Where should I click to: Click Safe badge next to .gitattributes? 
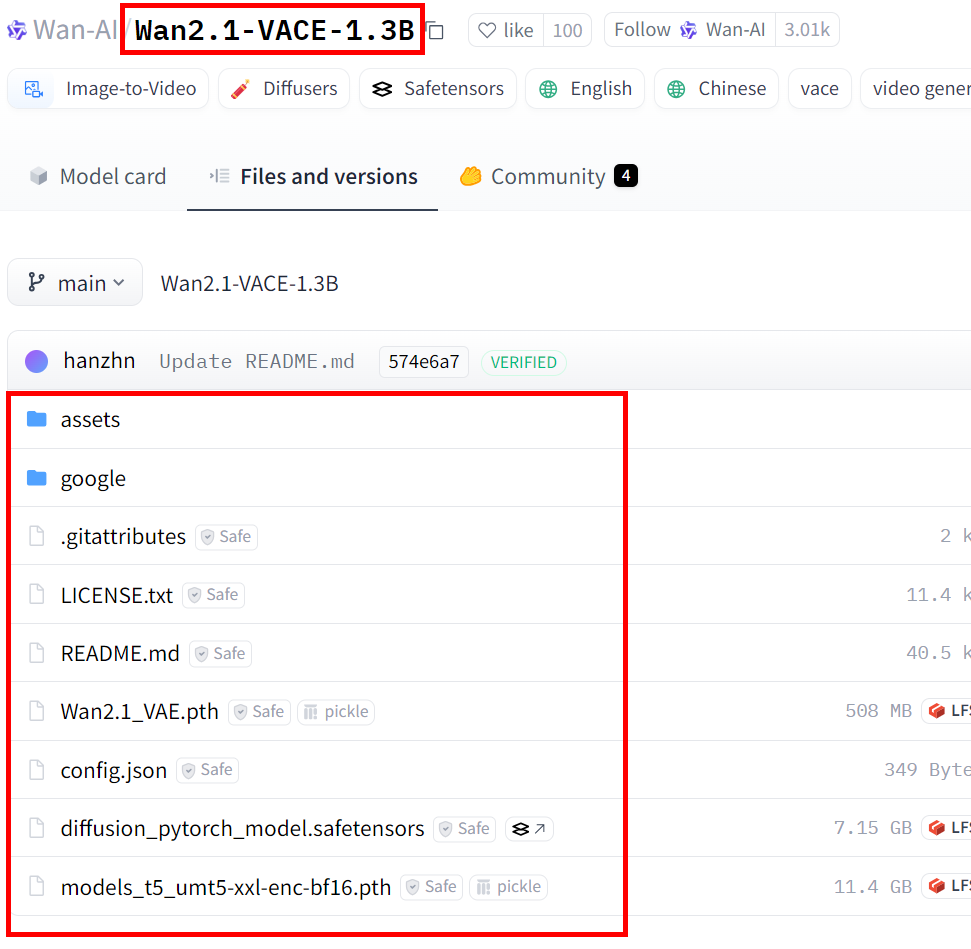[227, 536]
